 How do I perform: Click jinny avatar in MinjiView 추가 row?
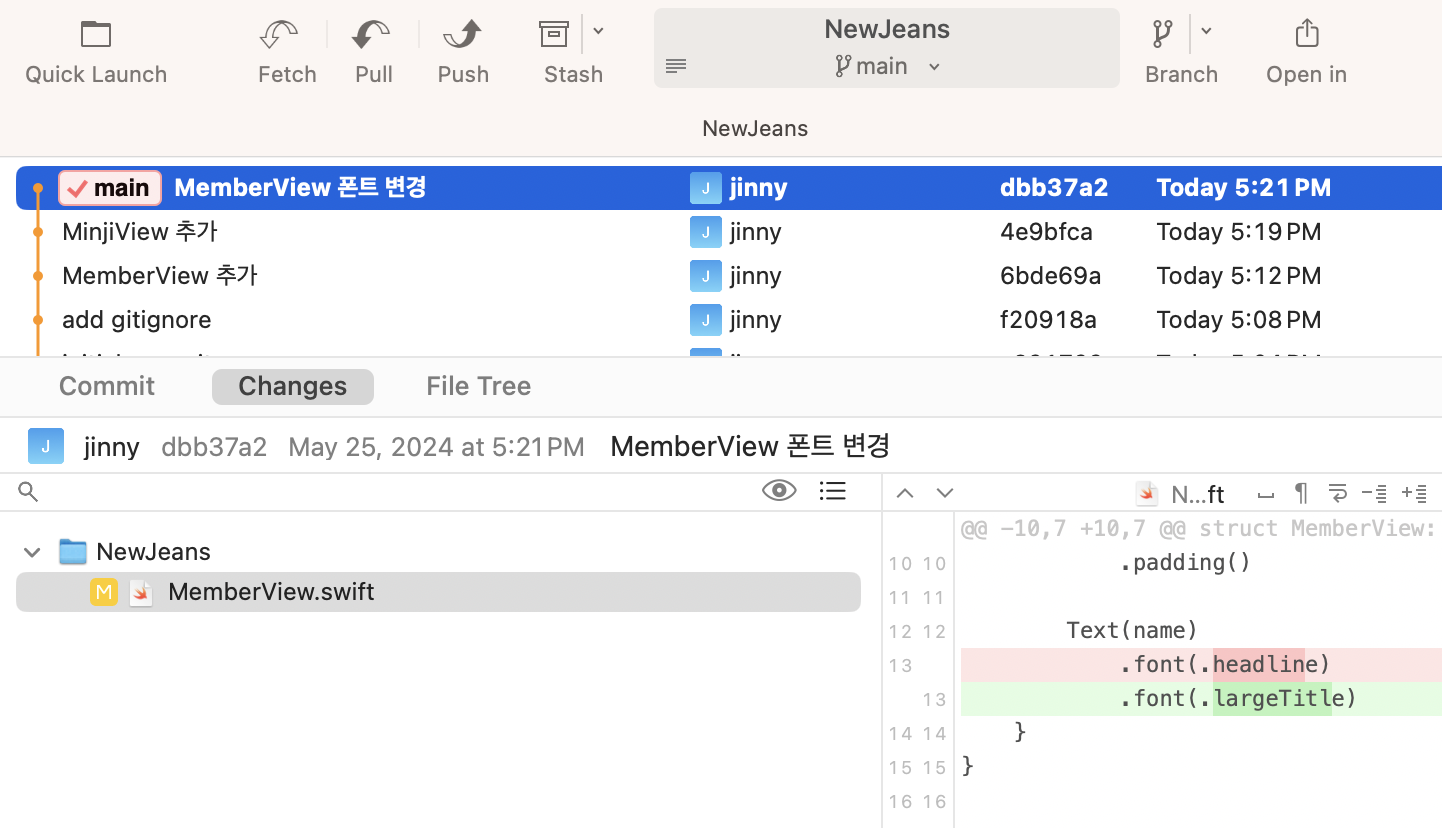pos(705,232)
